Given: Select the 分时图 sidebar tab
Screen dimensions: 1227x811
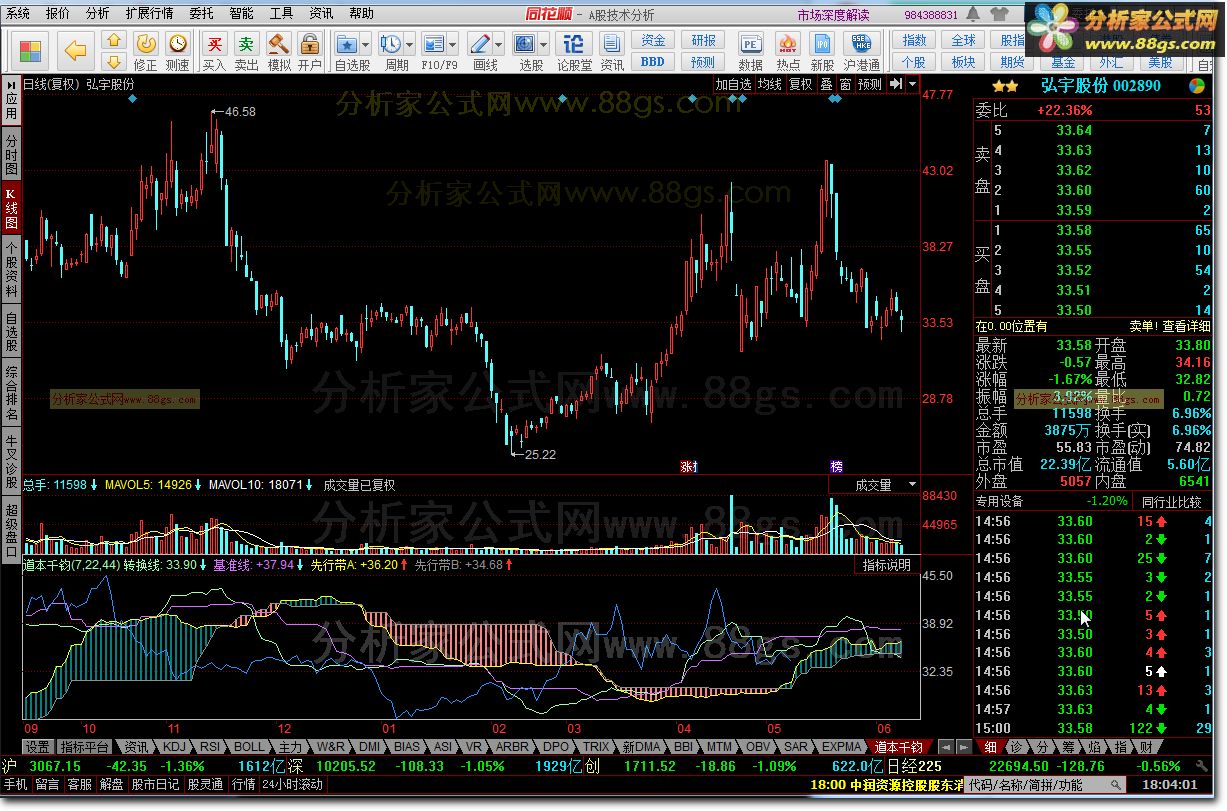Looking at the screenshot, I should pos(11,155).
